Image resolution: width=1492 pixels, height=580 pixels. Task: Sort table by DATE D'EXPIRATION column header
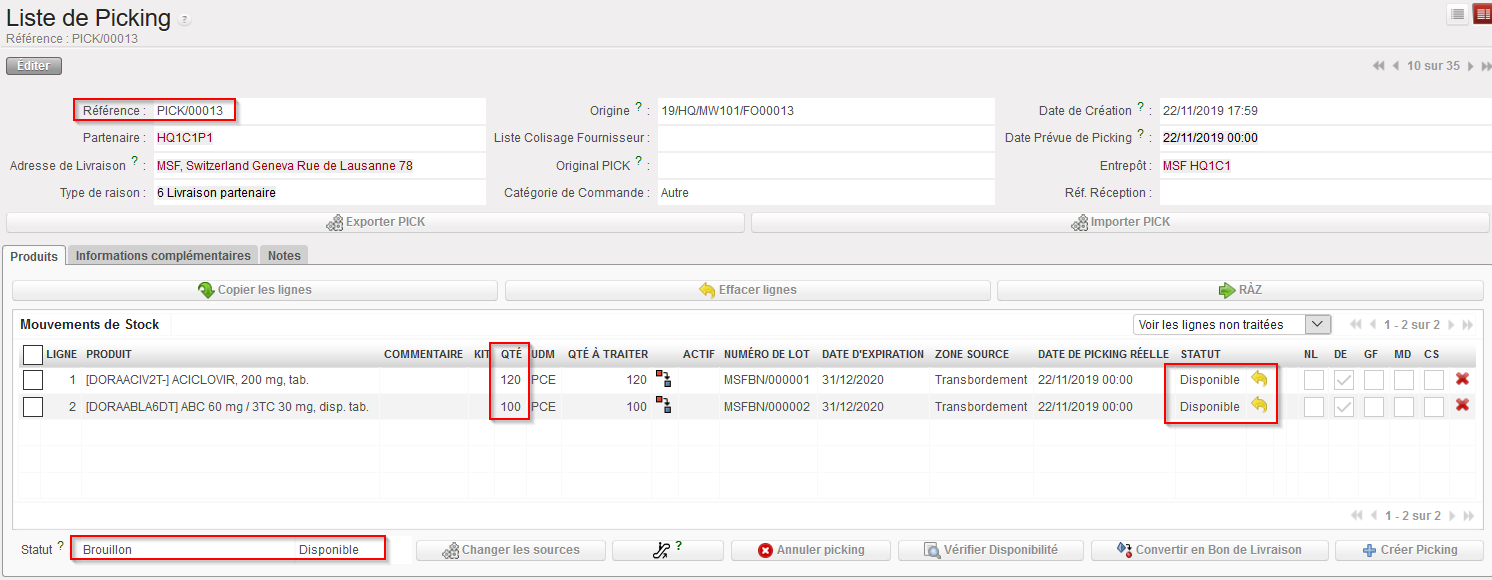(x=873, y=354)
